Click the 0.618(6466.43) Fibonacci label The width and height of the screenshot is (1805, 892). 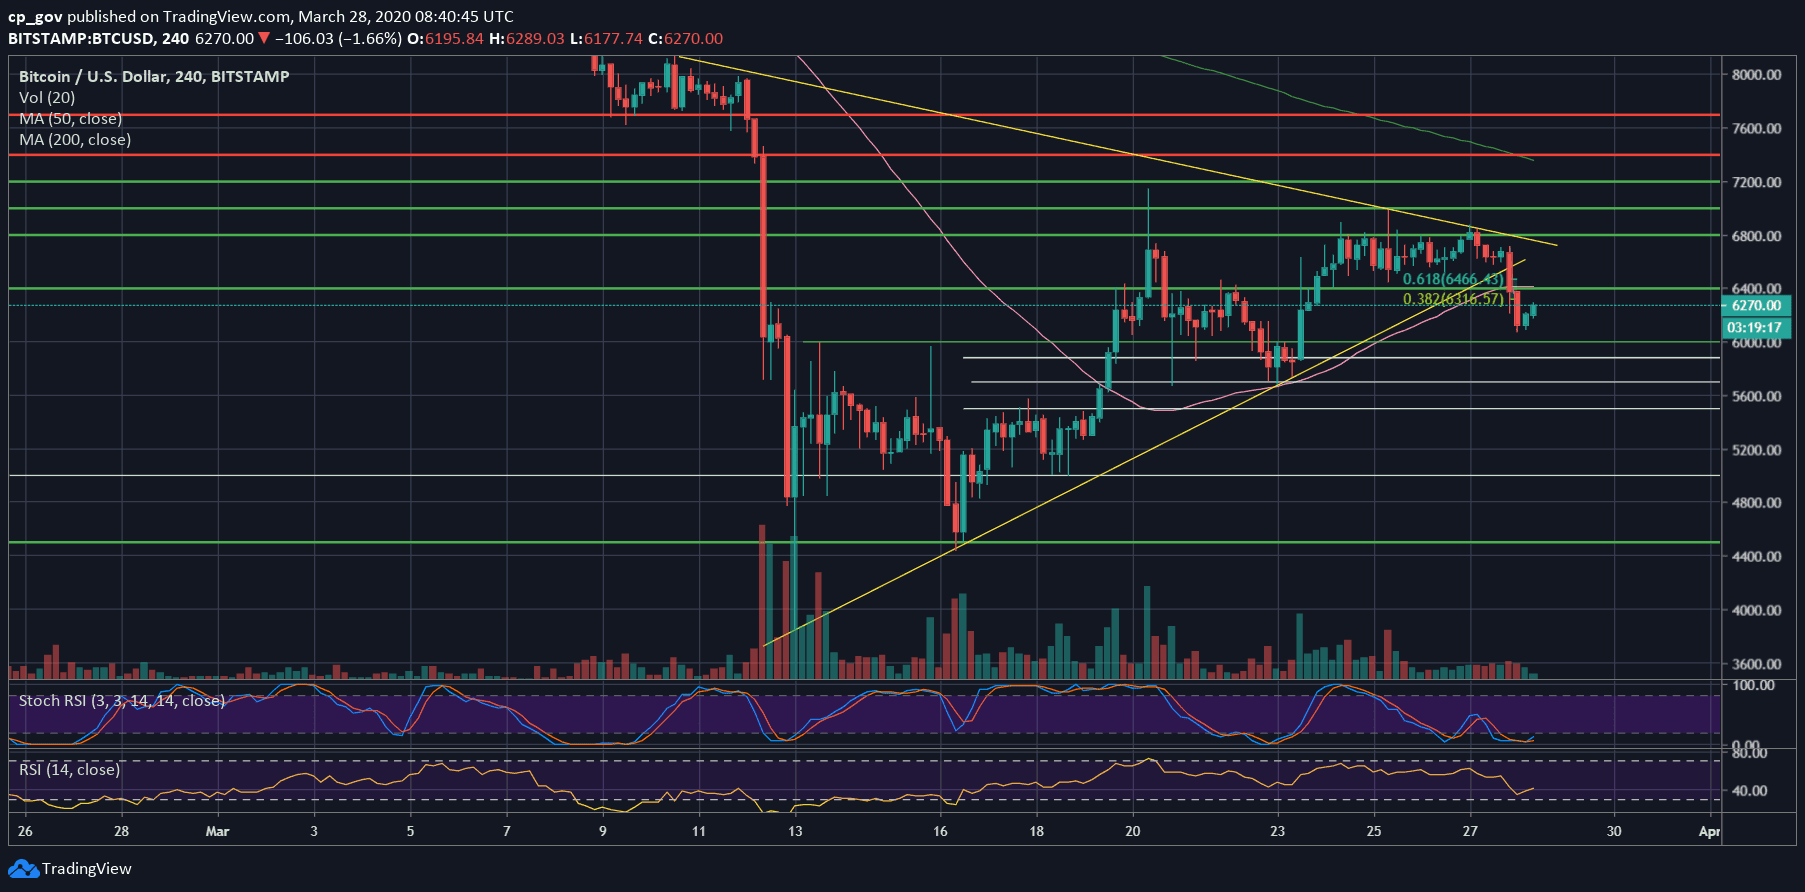pos(1453,280)
